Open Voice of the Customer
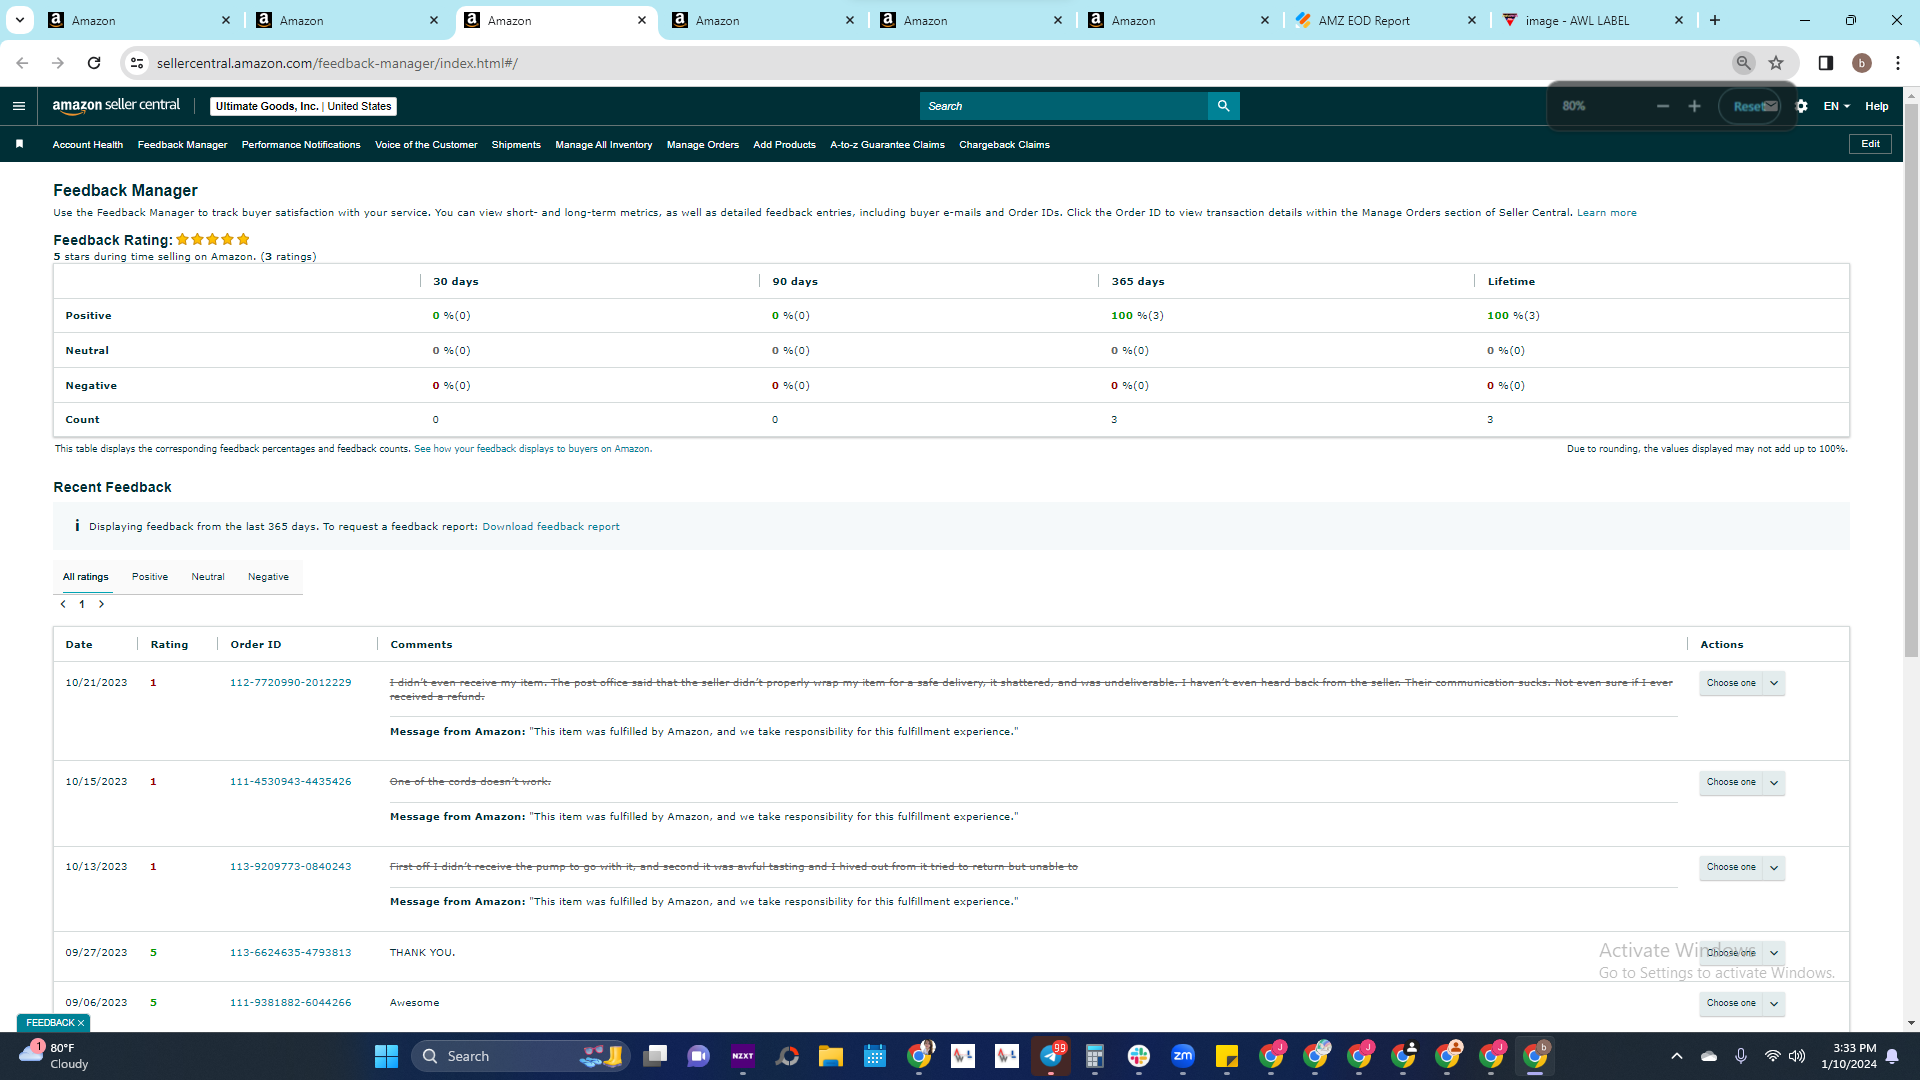The image size is (1920, 1080). point(426,145)
